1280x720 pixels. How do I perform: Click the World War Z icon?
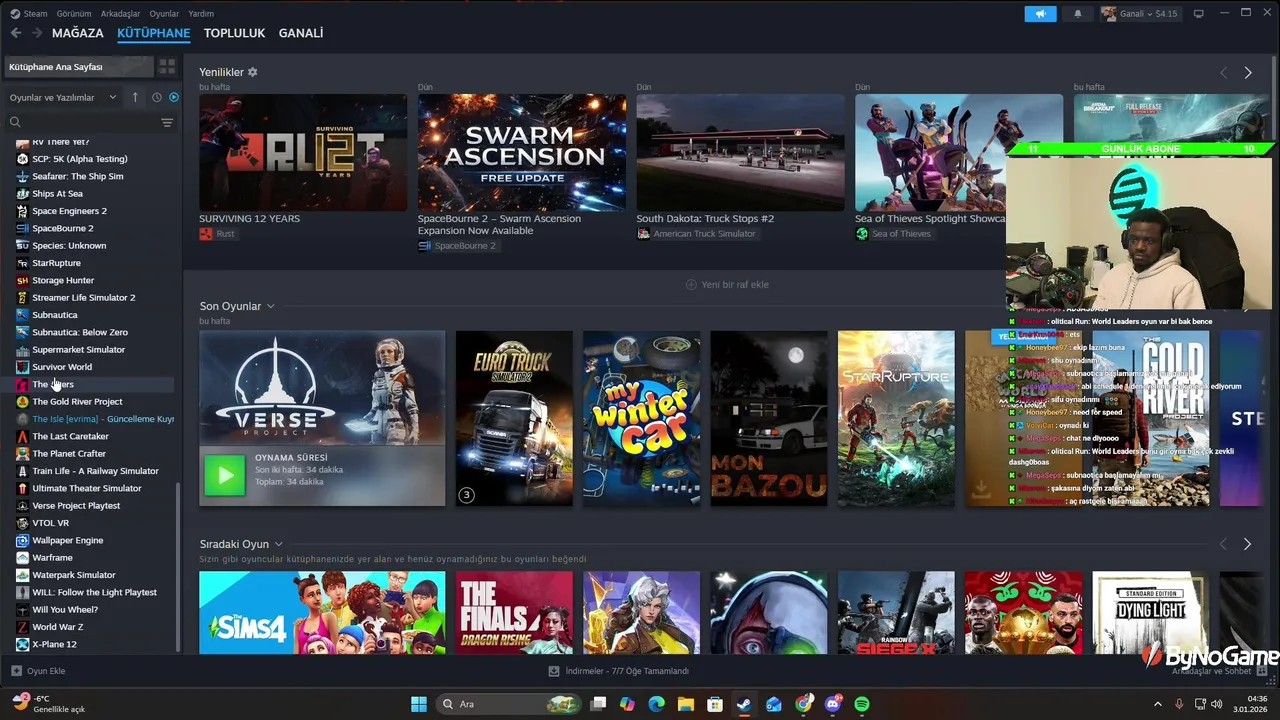click(22, 627)
